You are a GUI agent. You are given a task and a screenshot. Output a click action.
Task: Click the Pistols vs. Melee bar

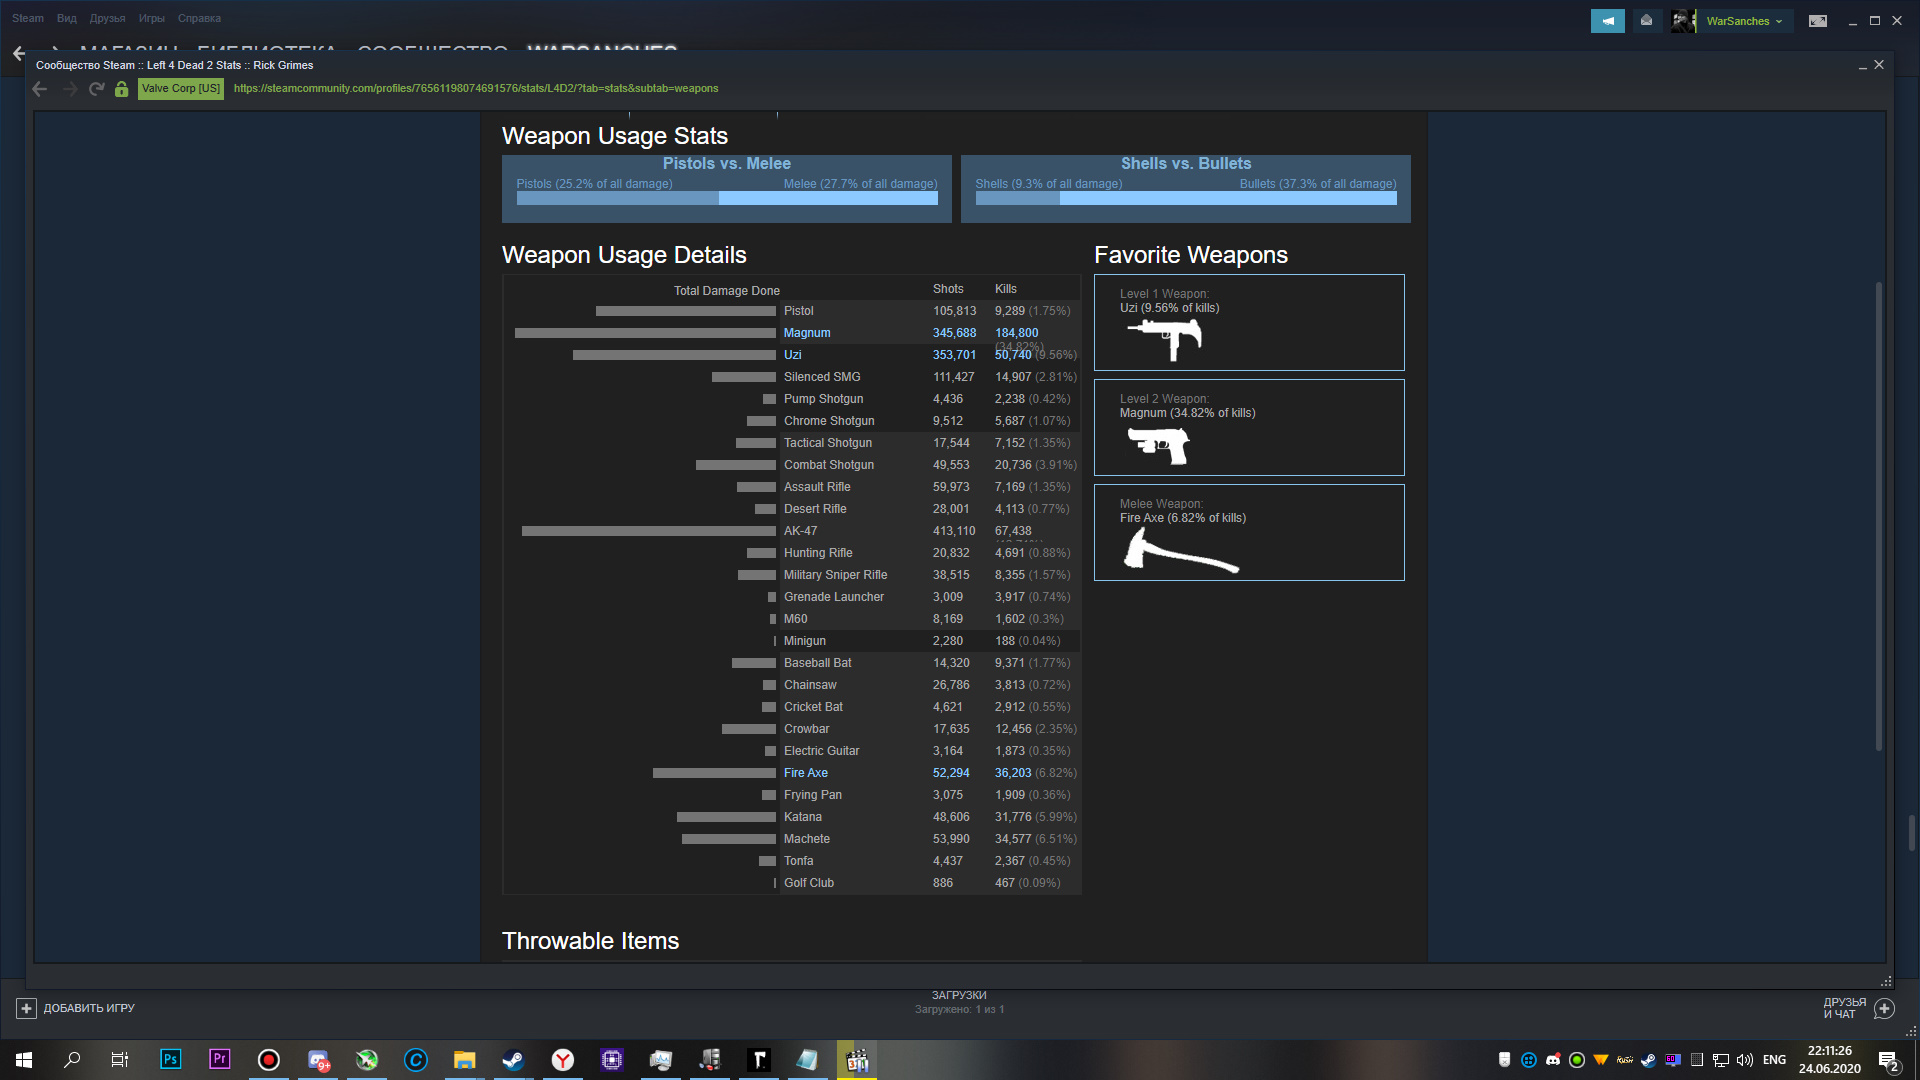(x=727, y=198)
